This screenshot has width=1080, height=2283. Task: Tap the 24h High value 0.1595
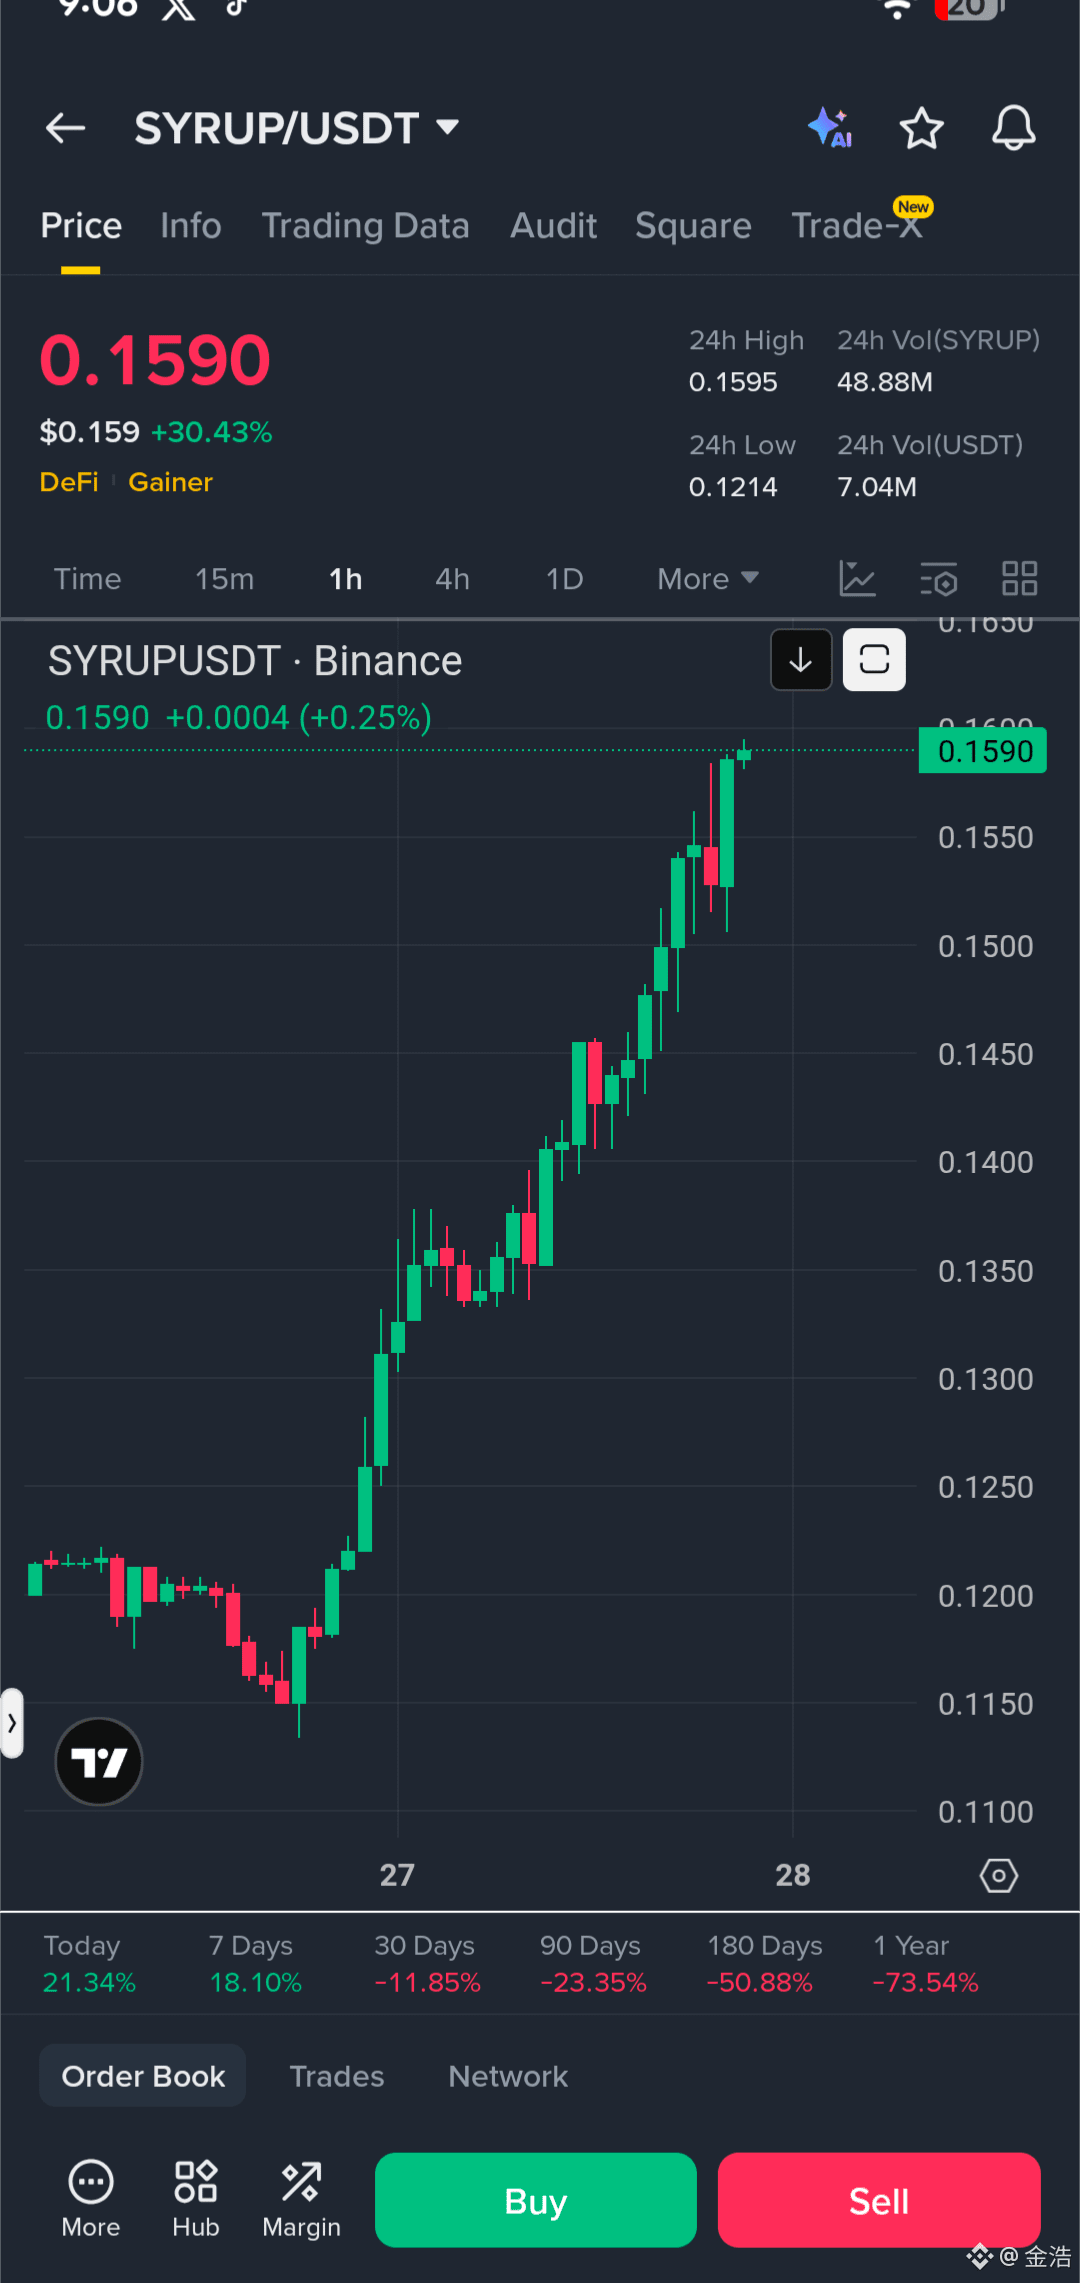click(733, 382)
